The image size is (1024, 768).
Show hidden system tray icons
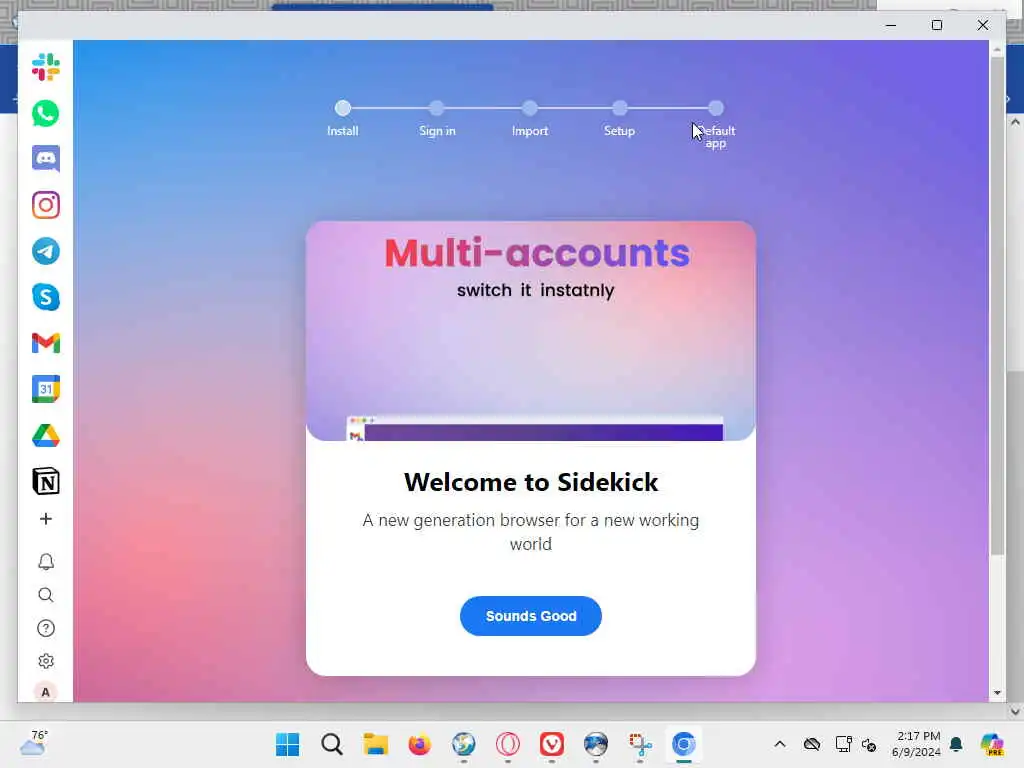(780, 744)
